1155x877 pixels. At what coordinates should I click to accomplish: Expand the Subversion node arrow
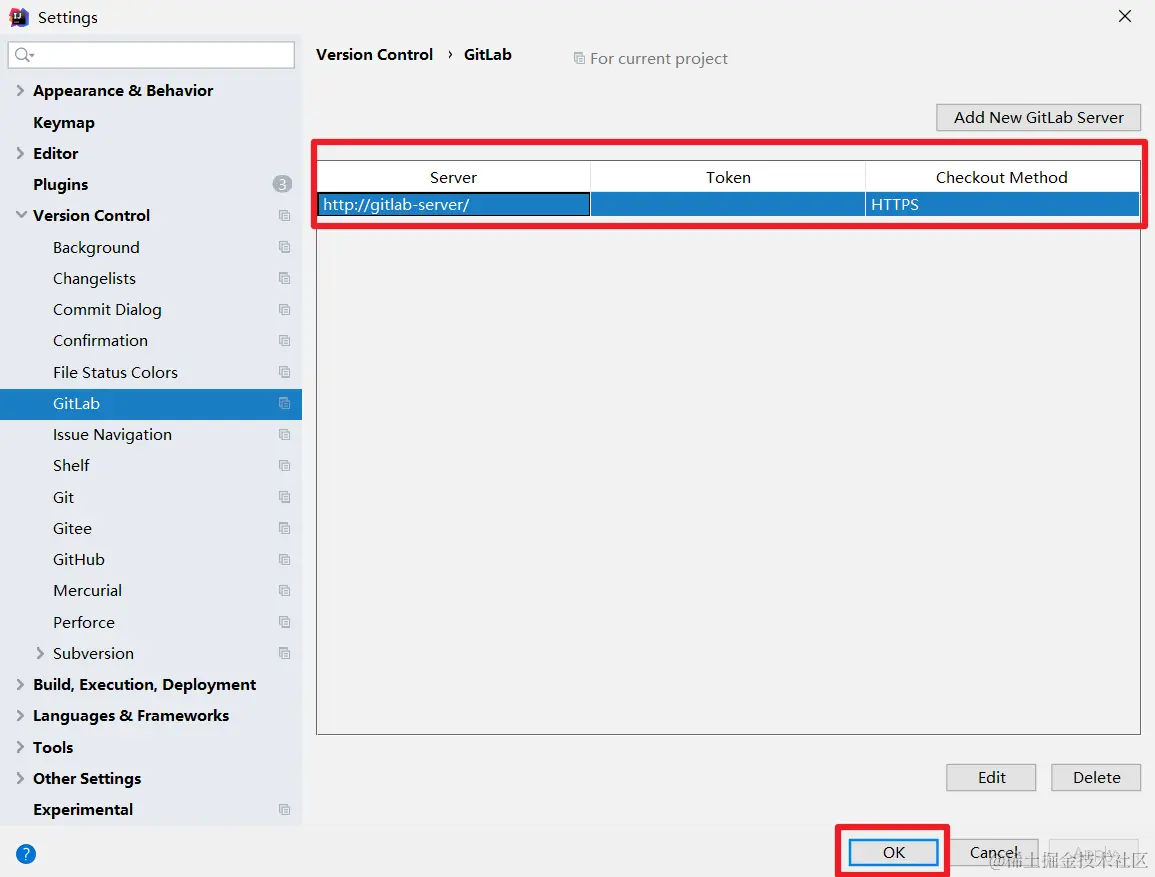click(40, 653)
